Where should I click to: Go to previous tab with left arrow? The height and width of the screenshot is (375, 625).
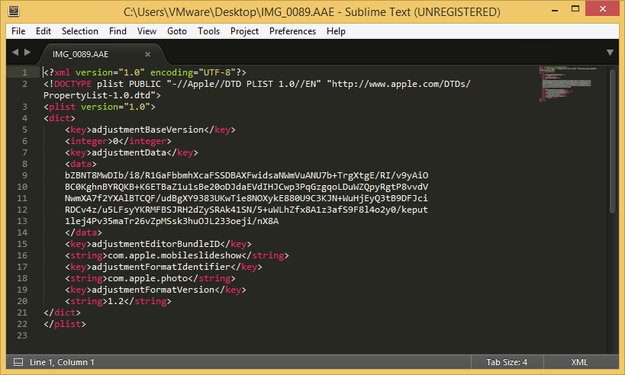coord(15,52)
